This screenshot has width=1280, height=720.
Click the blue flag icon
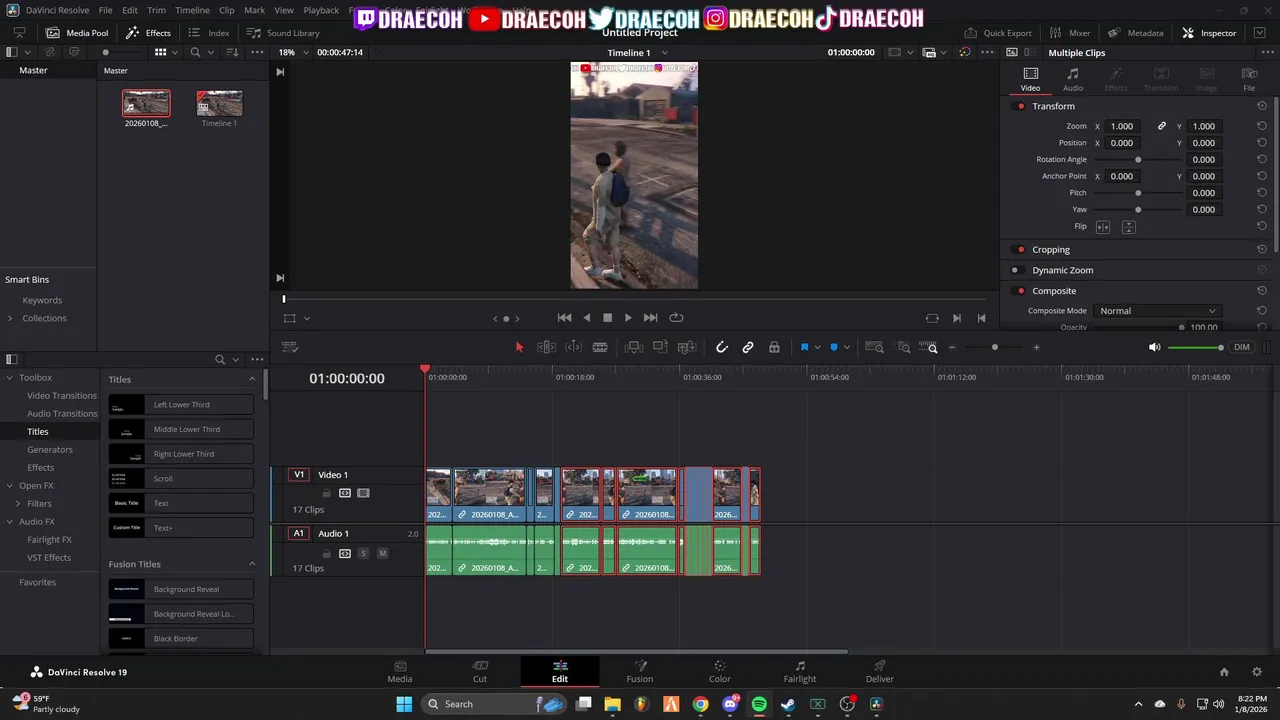pos(804,347)
